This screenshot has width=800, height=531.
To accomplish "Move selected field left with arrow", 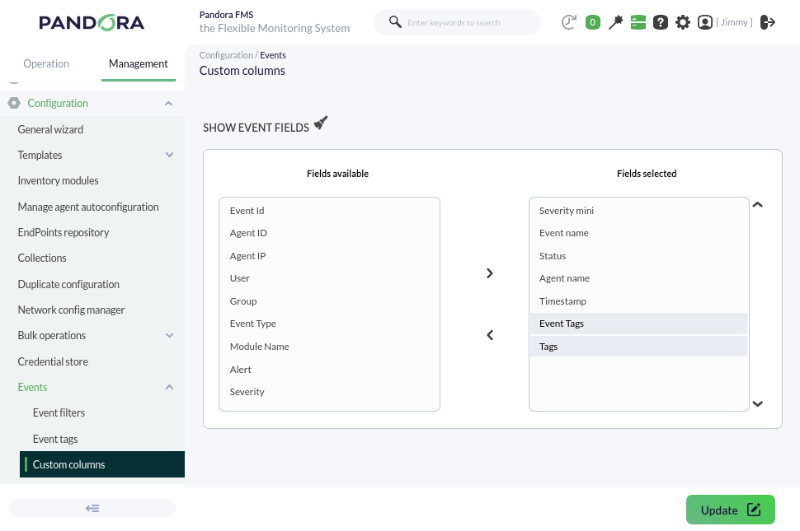I will click(490, 335).
